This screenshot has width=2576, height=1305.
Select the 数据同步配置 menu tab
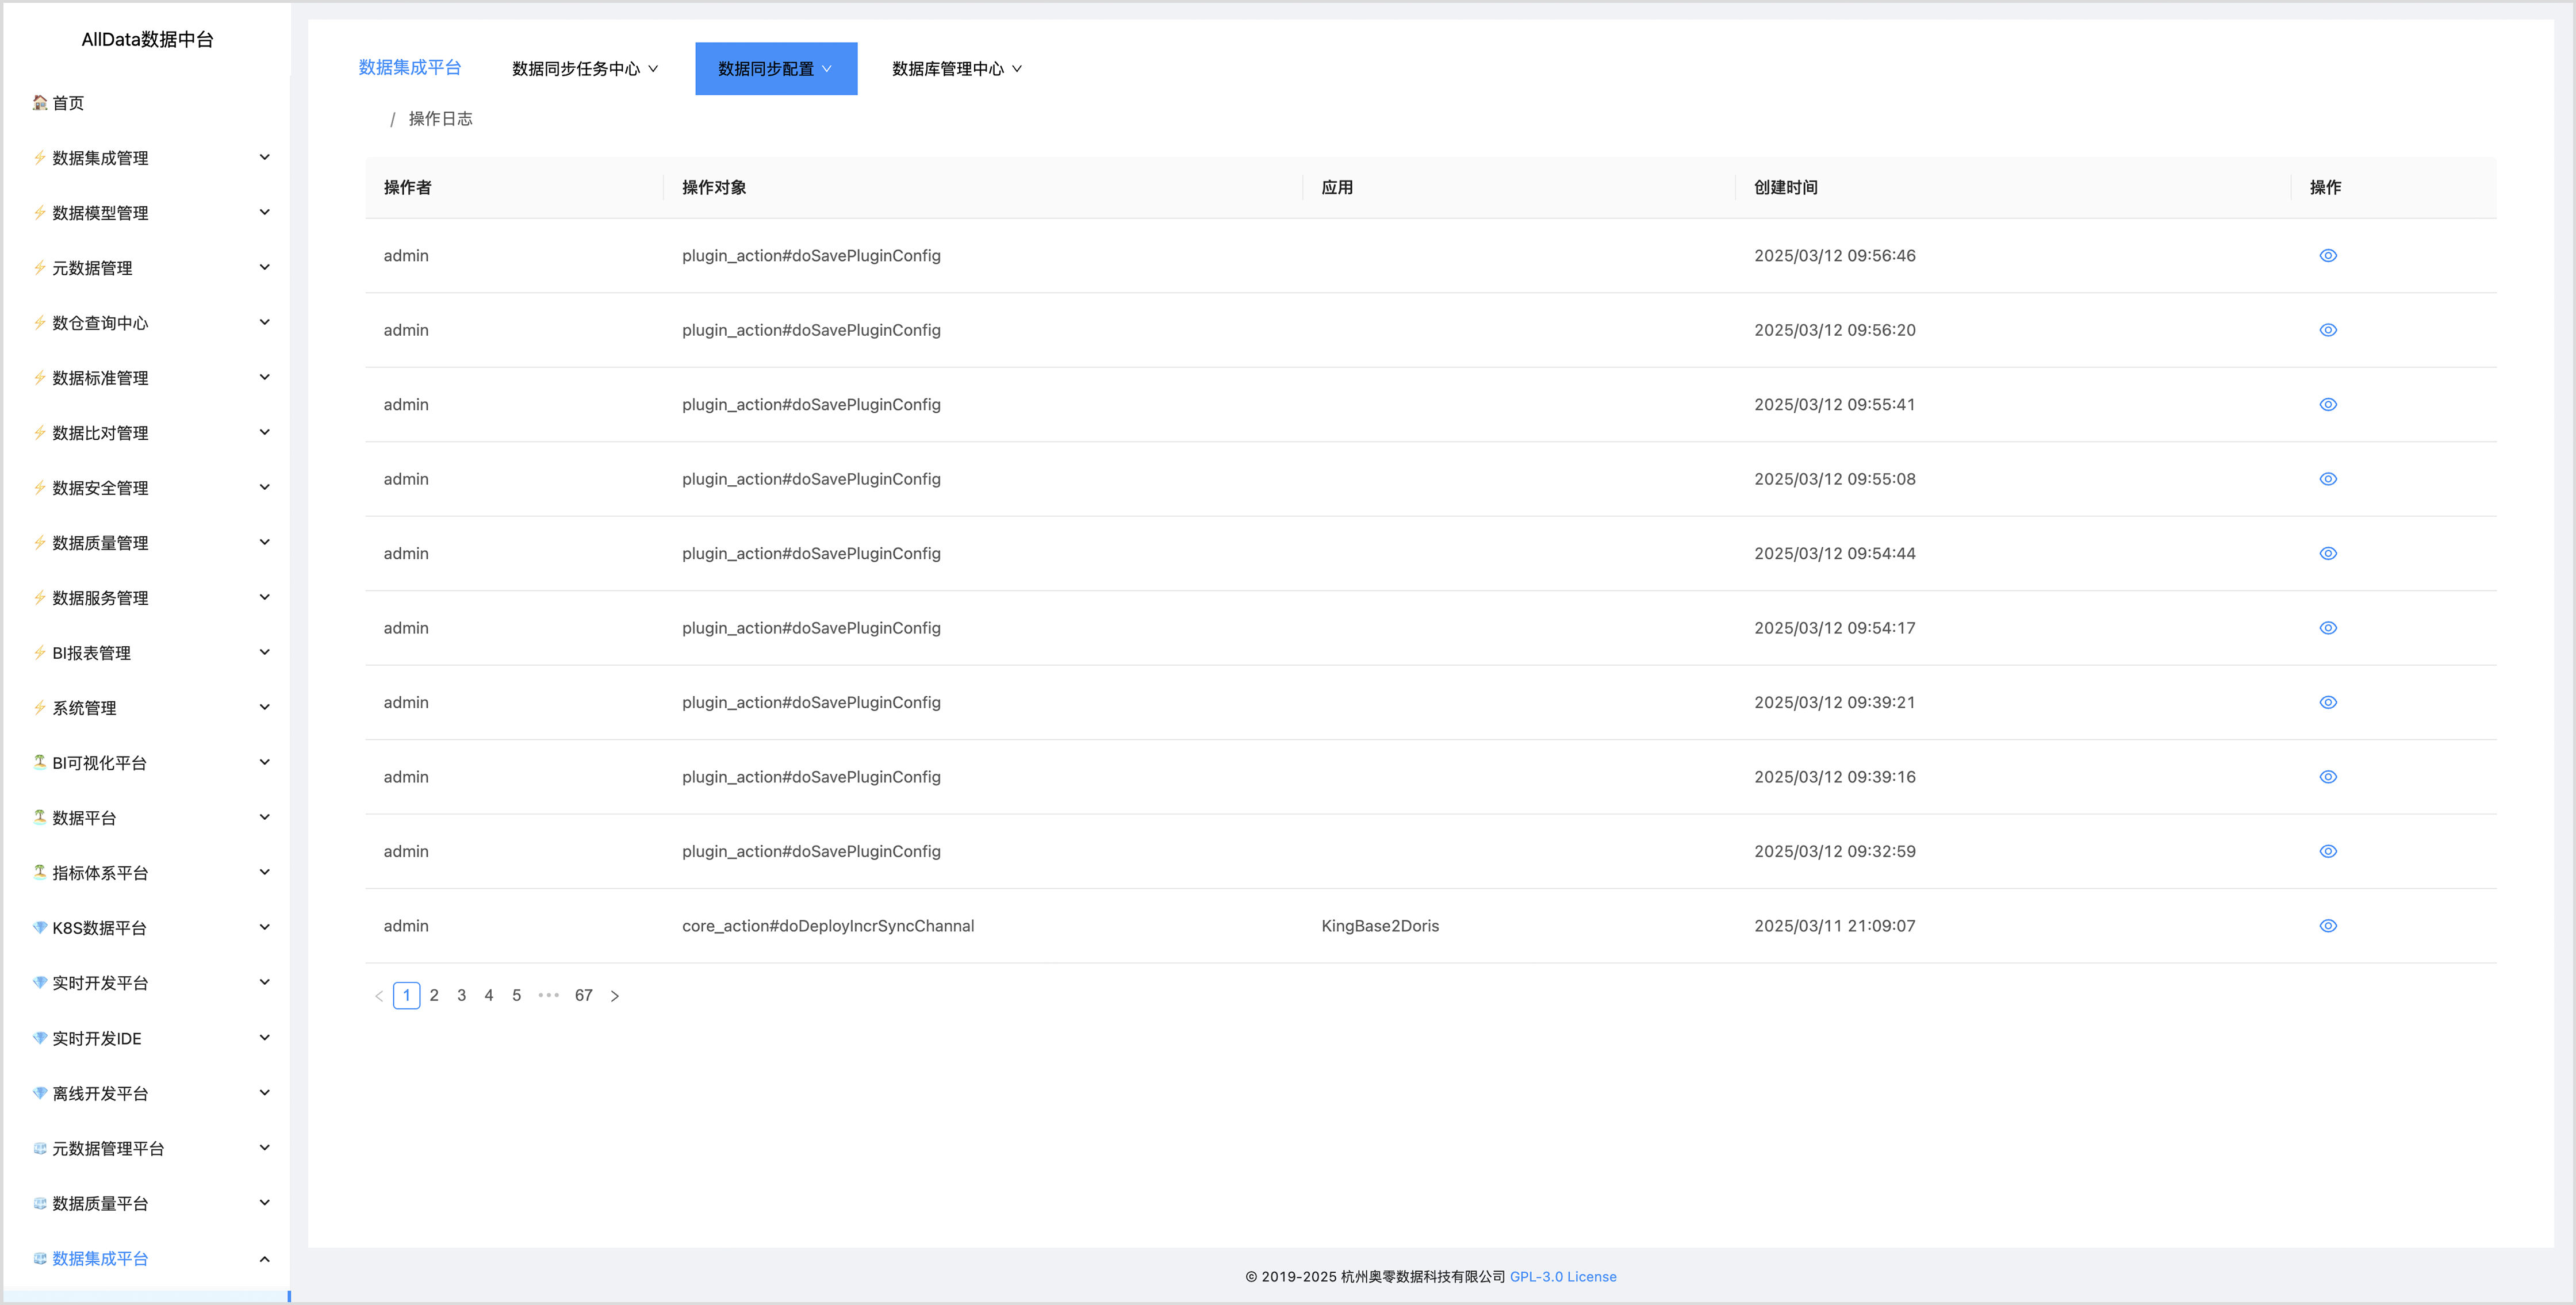pos(775,69)
